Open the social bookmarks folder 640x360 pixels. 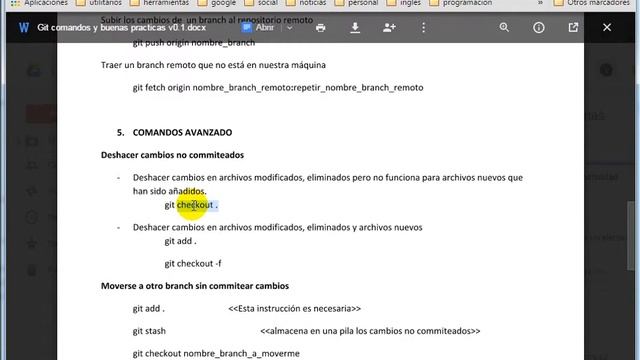click(x=261, y=3)
